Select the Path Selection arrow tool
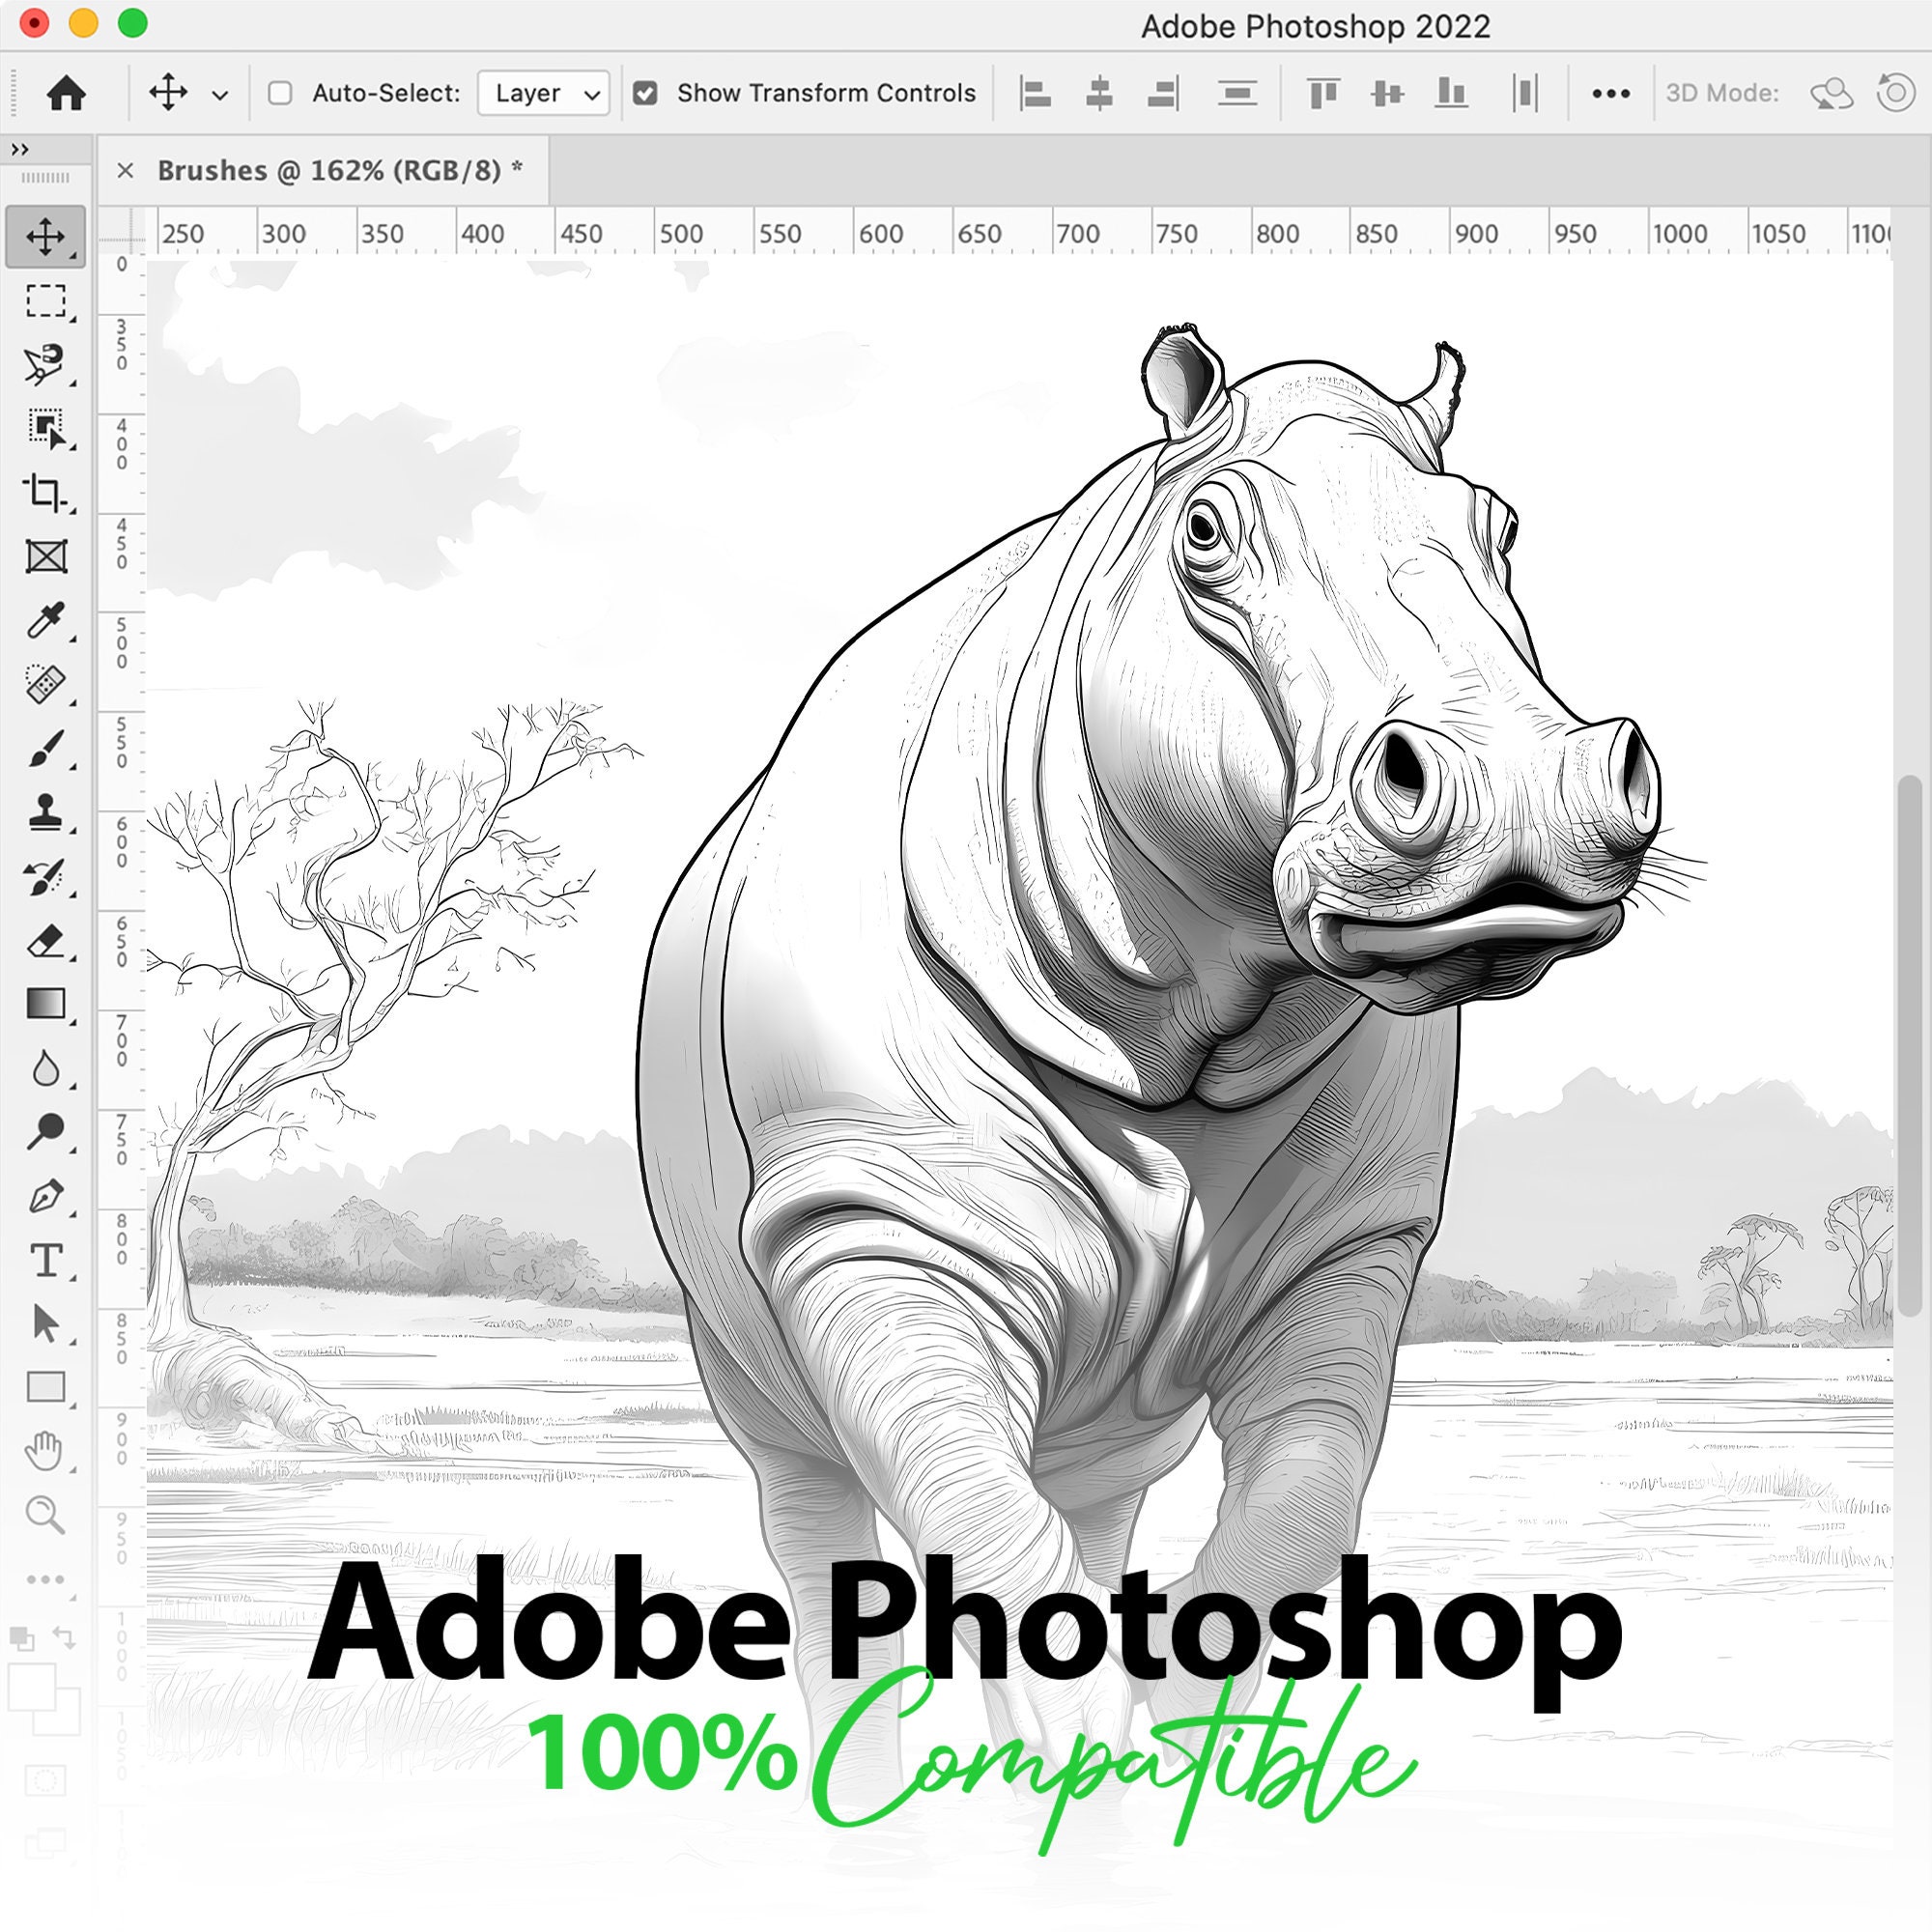This screenshot has width=1932, height=1932. click(45, 1323)
